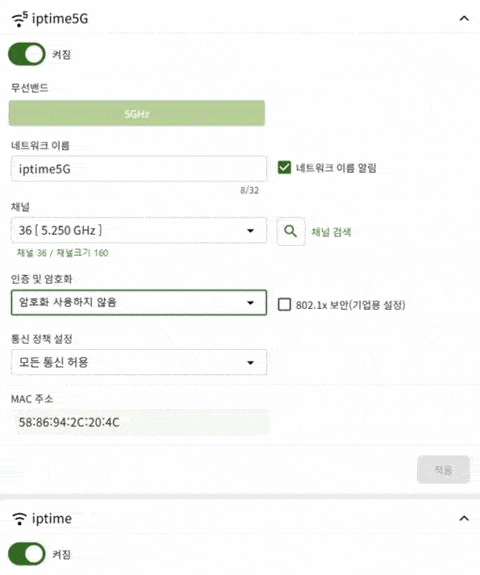Image resolution: width=480 pixels, height=575 pixels.
Task: Enable the 802.1x 보안 checkbox
Action: (x=284, y=304)
